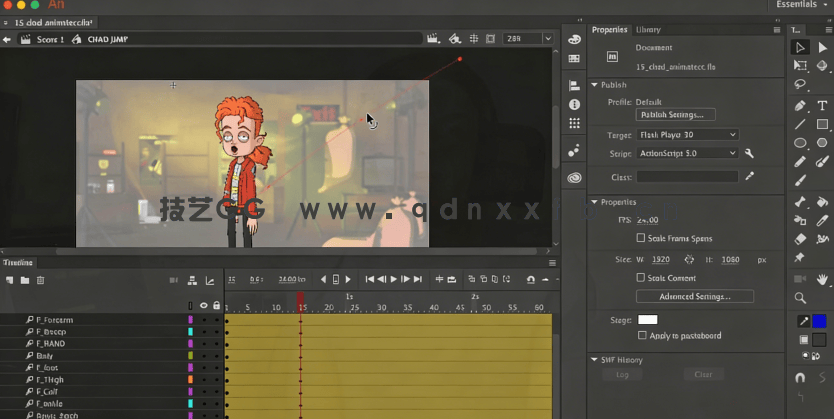
Task: Select the Lasso tool
Action: click(800, 84)
